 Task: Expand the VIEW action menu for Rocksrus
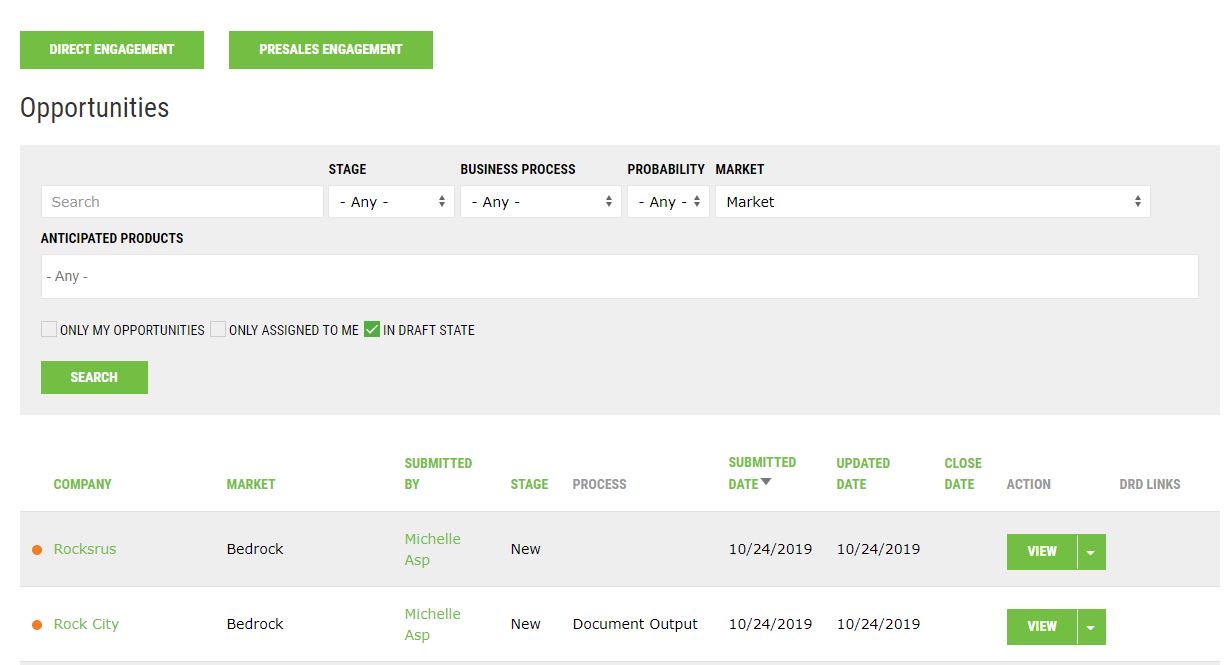click(1092, 551)
